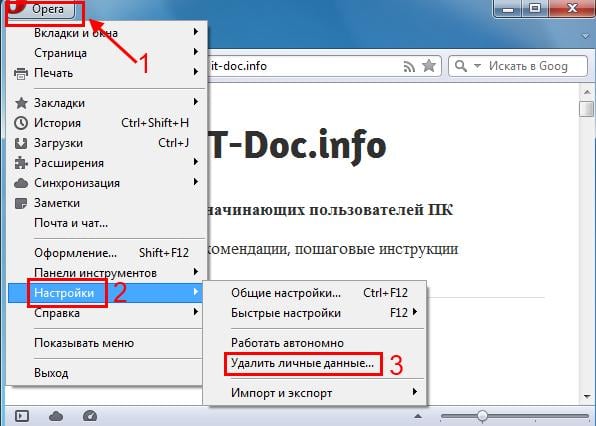596x426 pixels.
Task: Click the cloud icon beside Синхронизация
Action: click(x=21, y=184)
